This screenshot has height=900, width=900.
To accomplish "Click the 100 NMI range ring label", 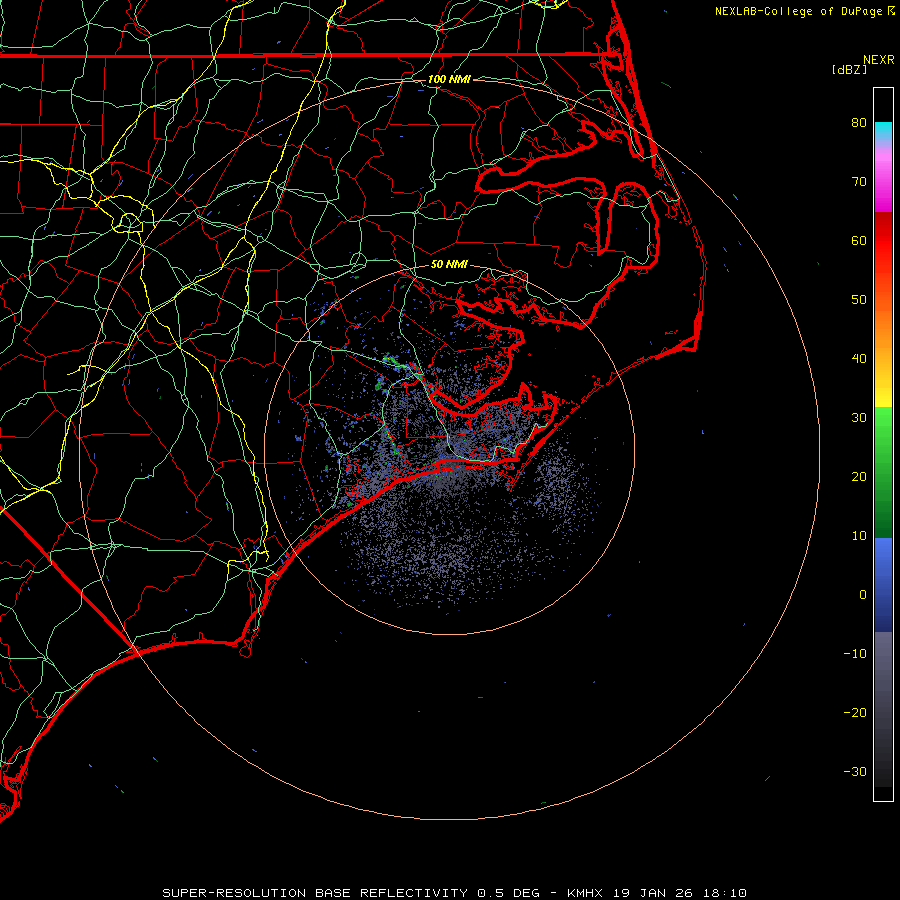I will pos(449,79).
